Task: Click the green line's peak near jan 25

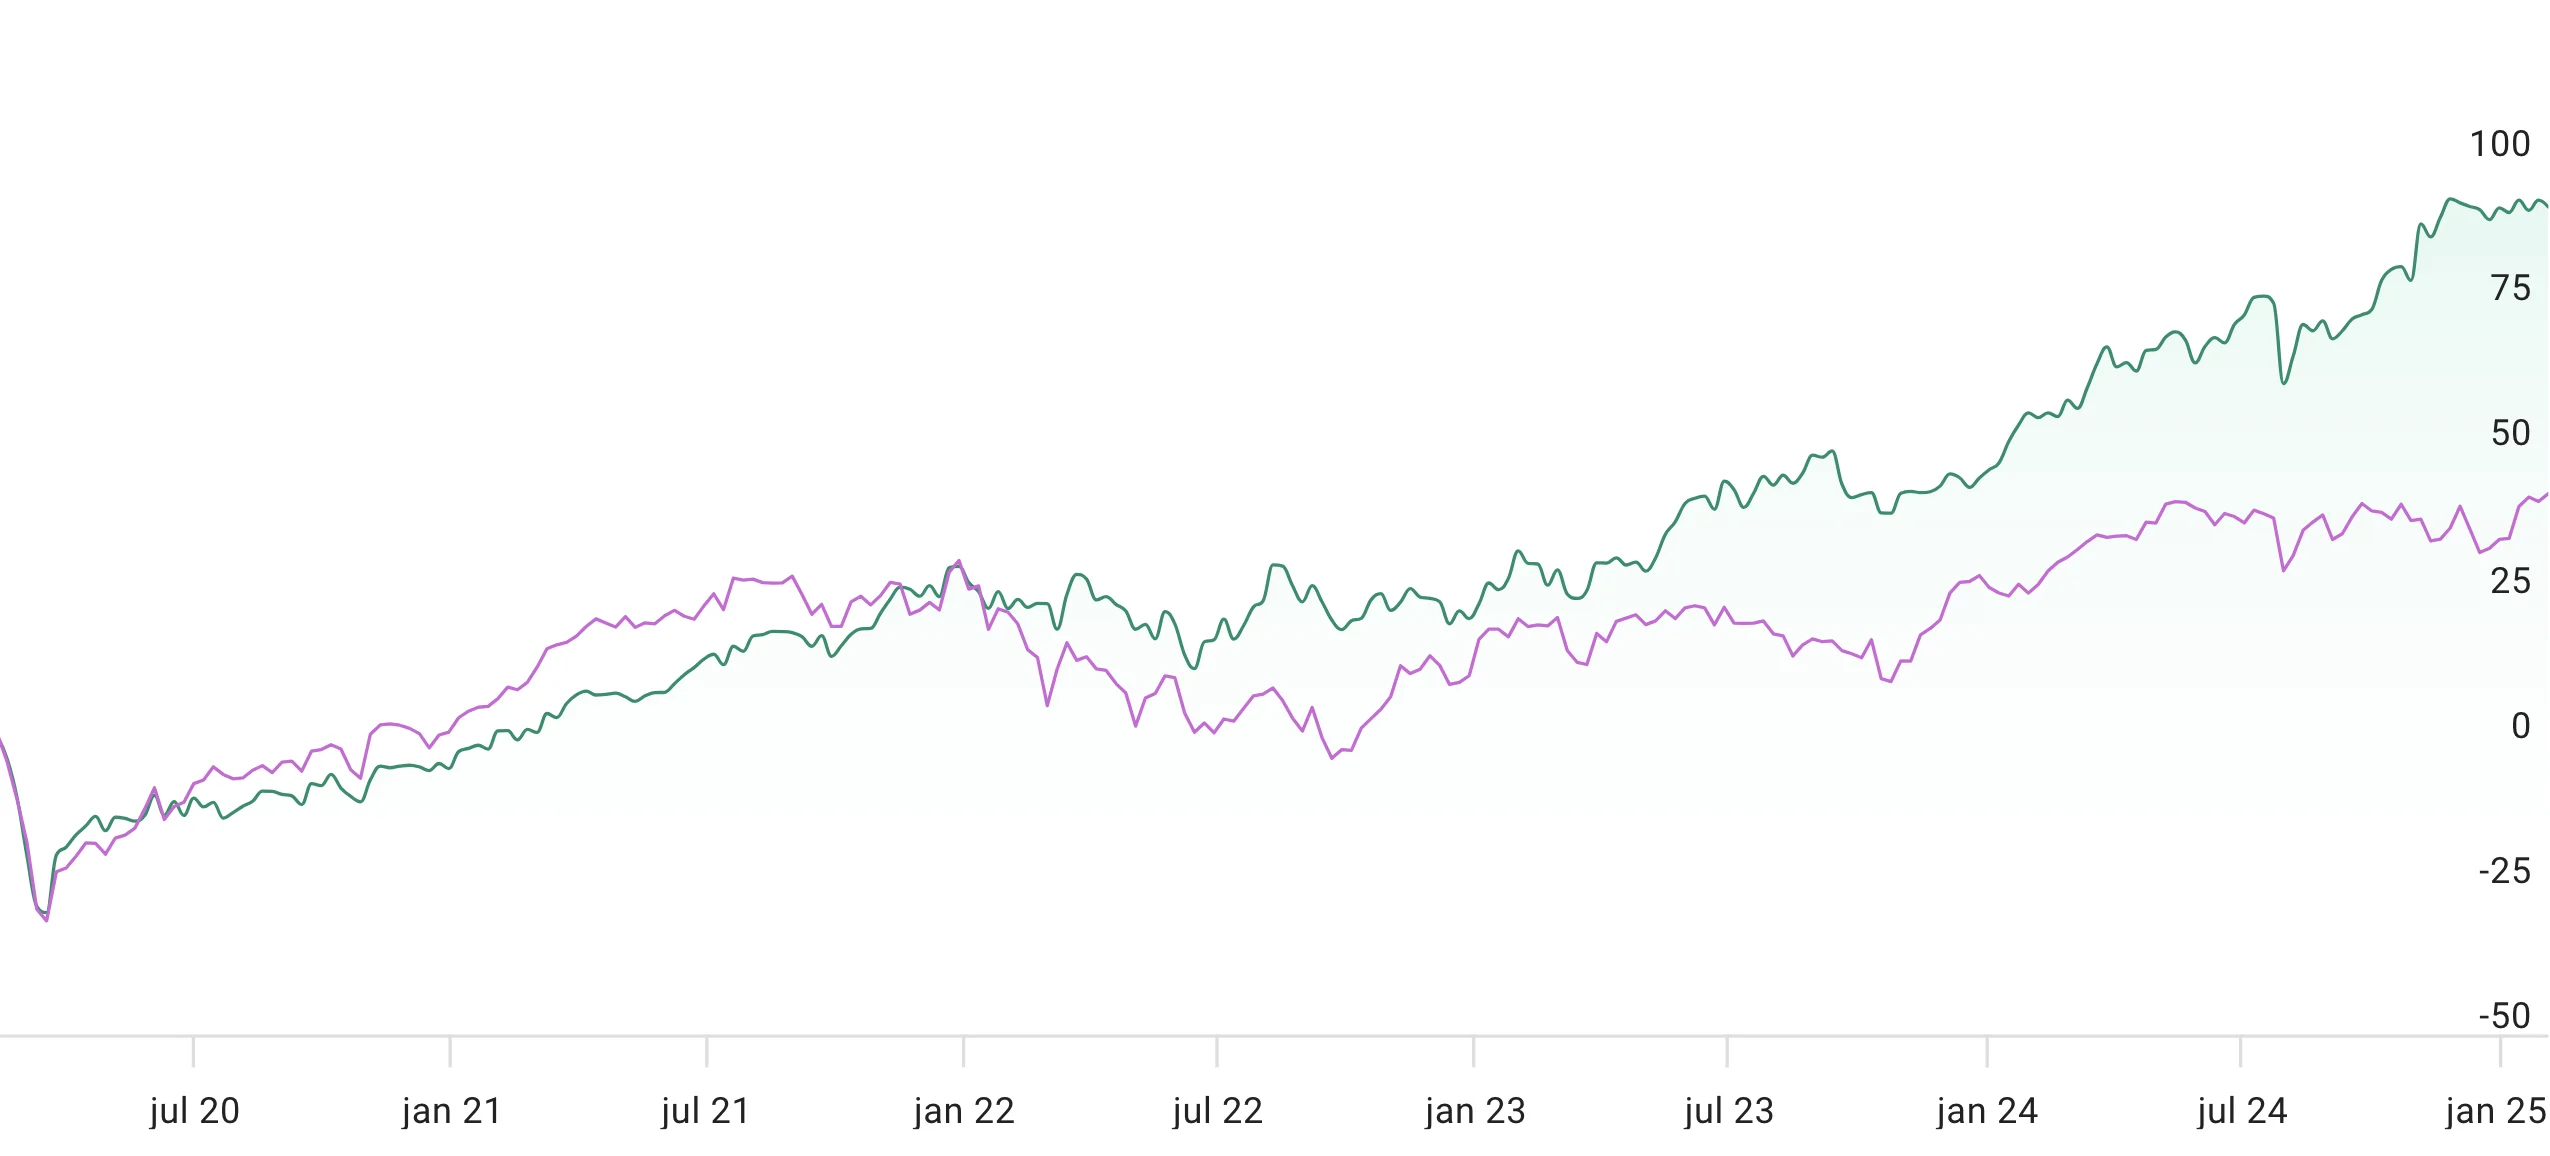Action: click(2451, 200)
